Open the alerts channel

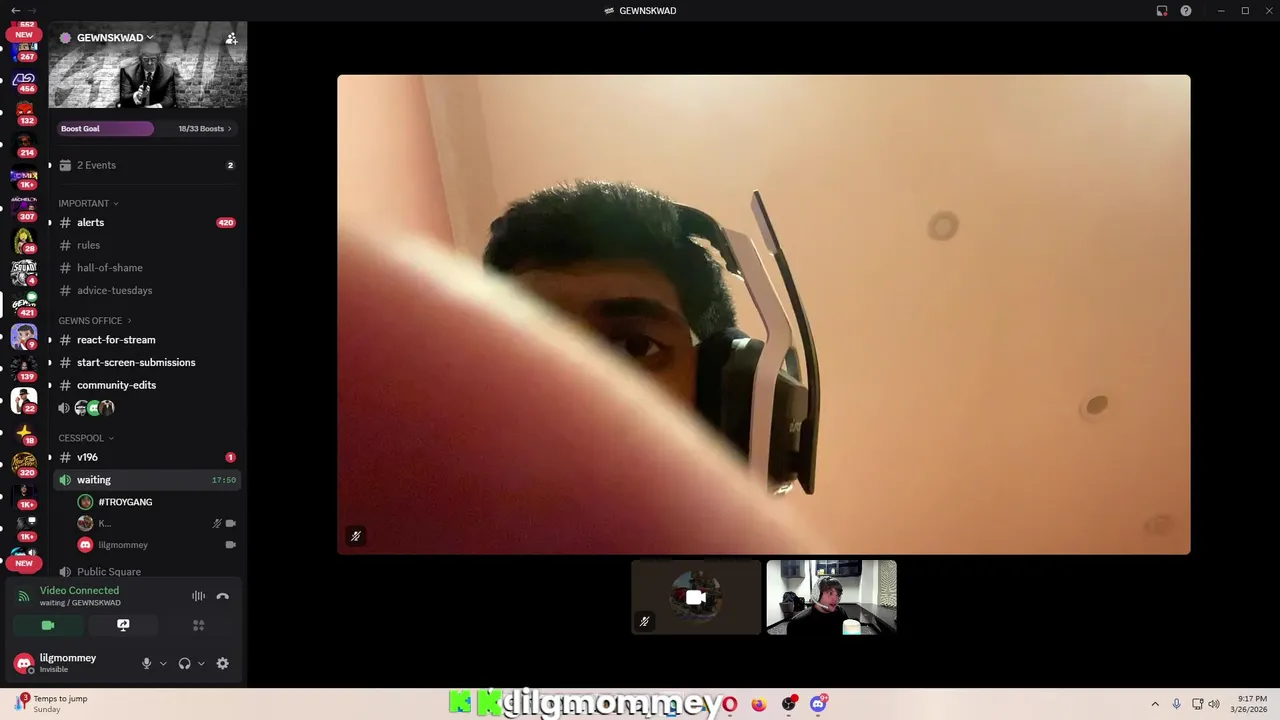[x=146, y=223]
